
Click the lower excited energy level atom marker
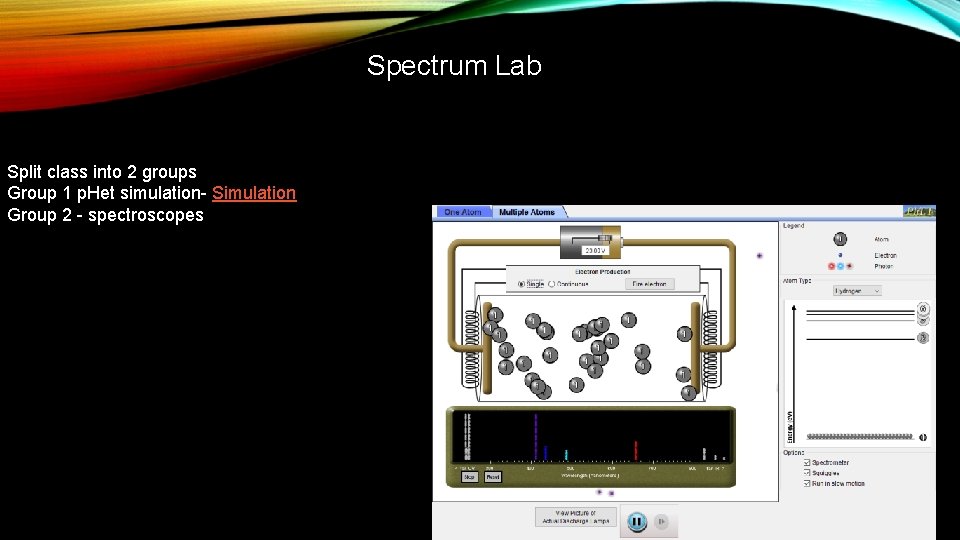[923, 338]
